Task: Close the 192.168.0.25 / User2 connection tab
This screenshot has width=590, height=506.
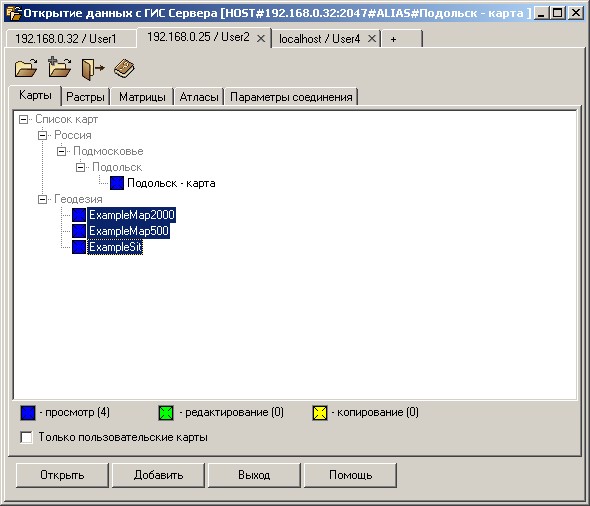Action: tap(261, 38)
